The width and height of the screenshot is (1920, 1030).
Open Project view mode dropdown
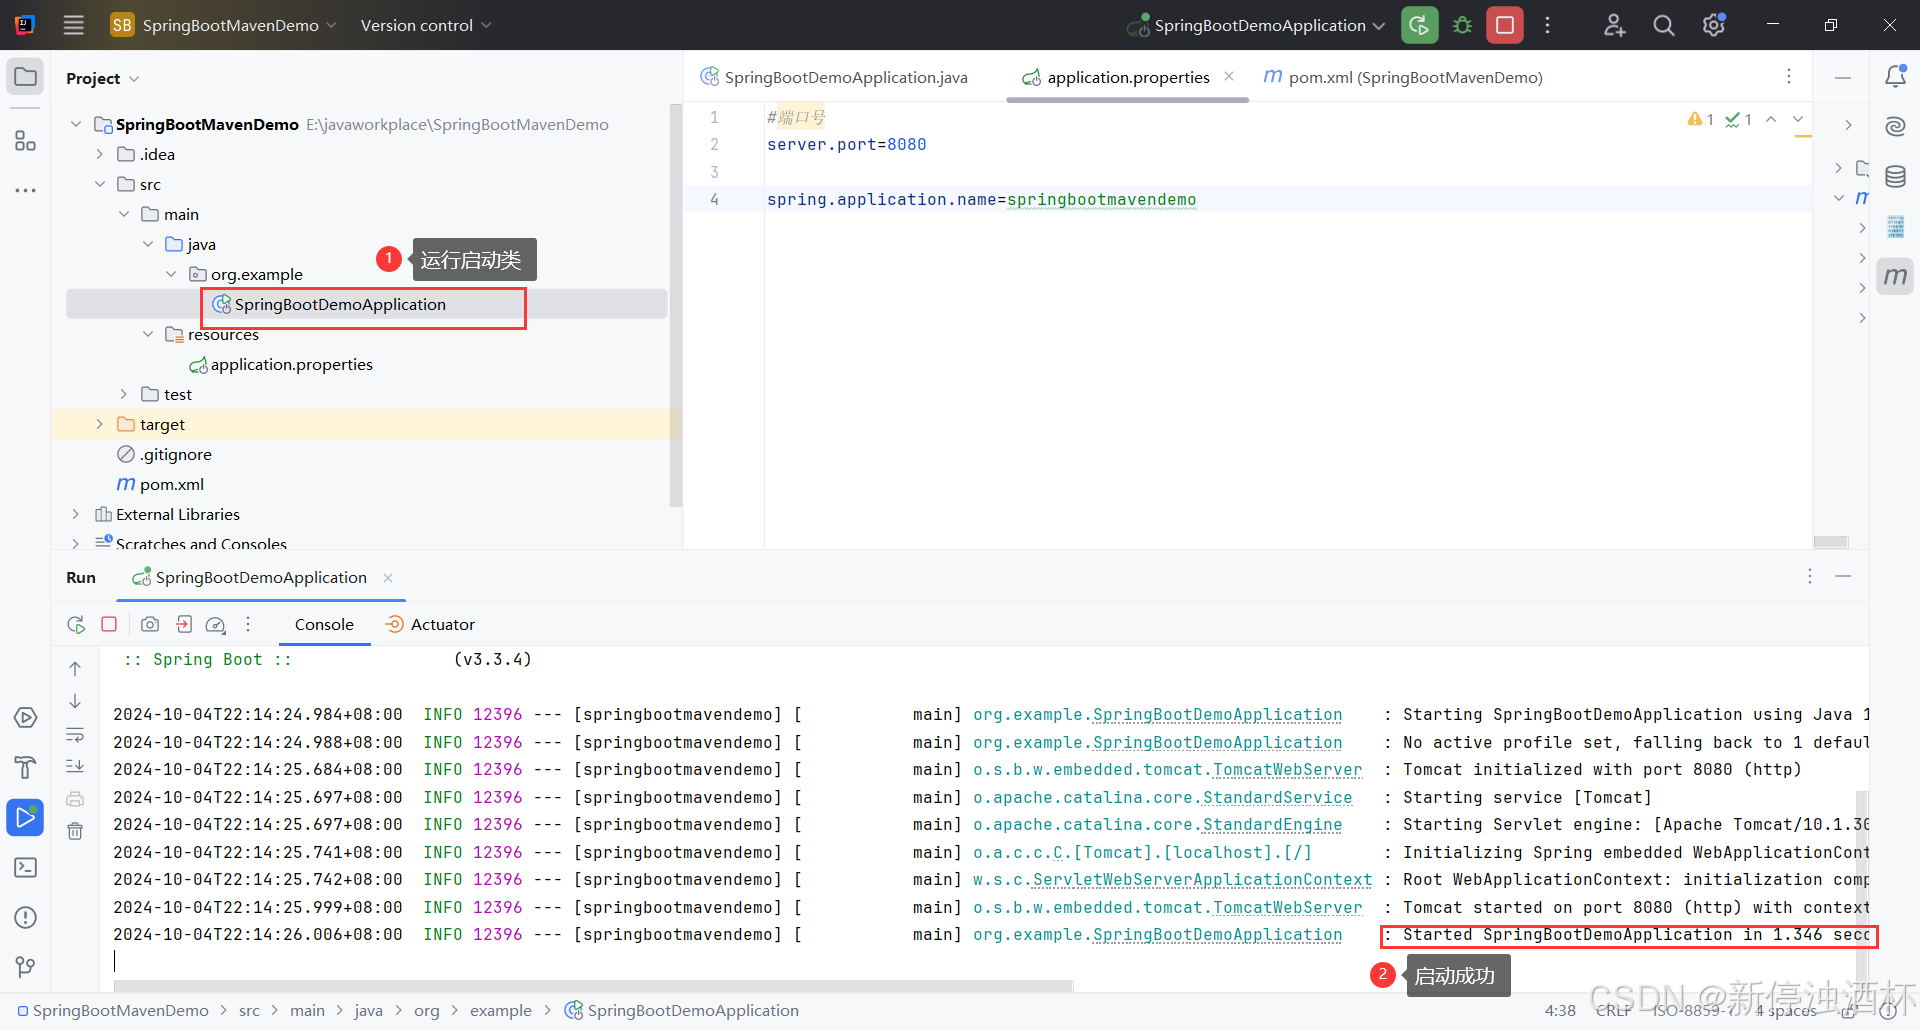pos(102,78)
